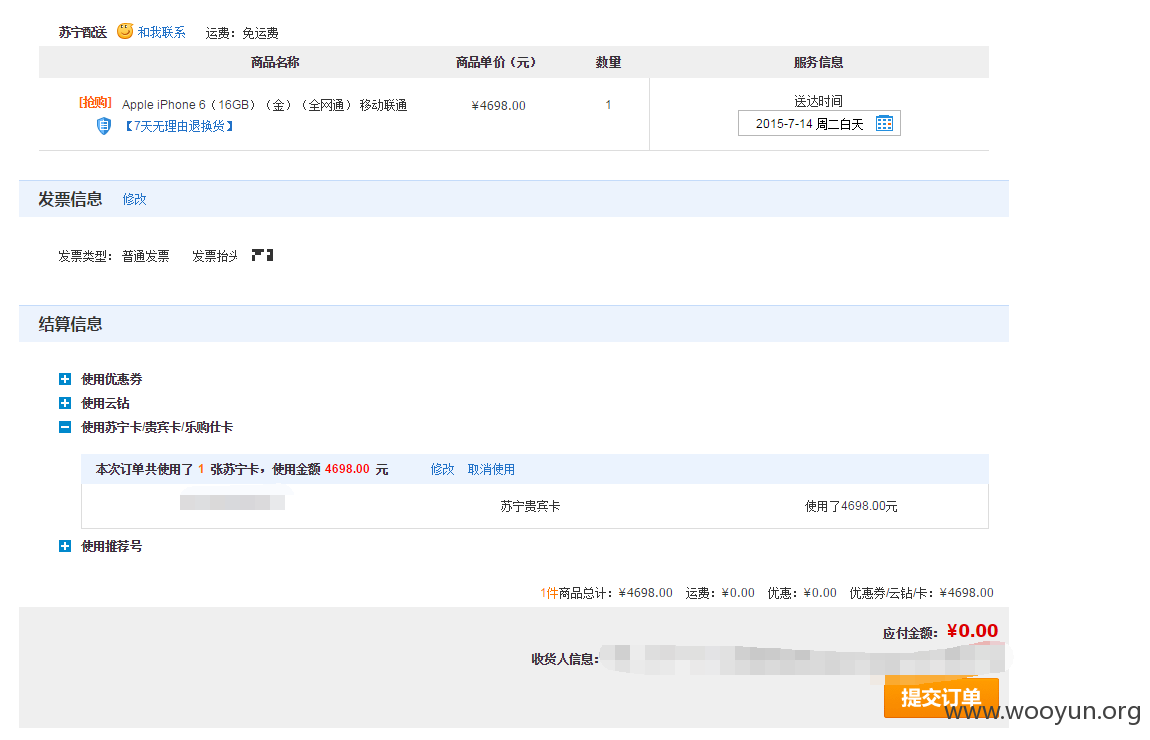1150x740 pixels.
Task: Click the 苏宁贵宾卡 card type text
Action: [530, 506]
